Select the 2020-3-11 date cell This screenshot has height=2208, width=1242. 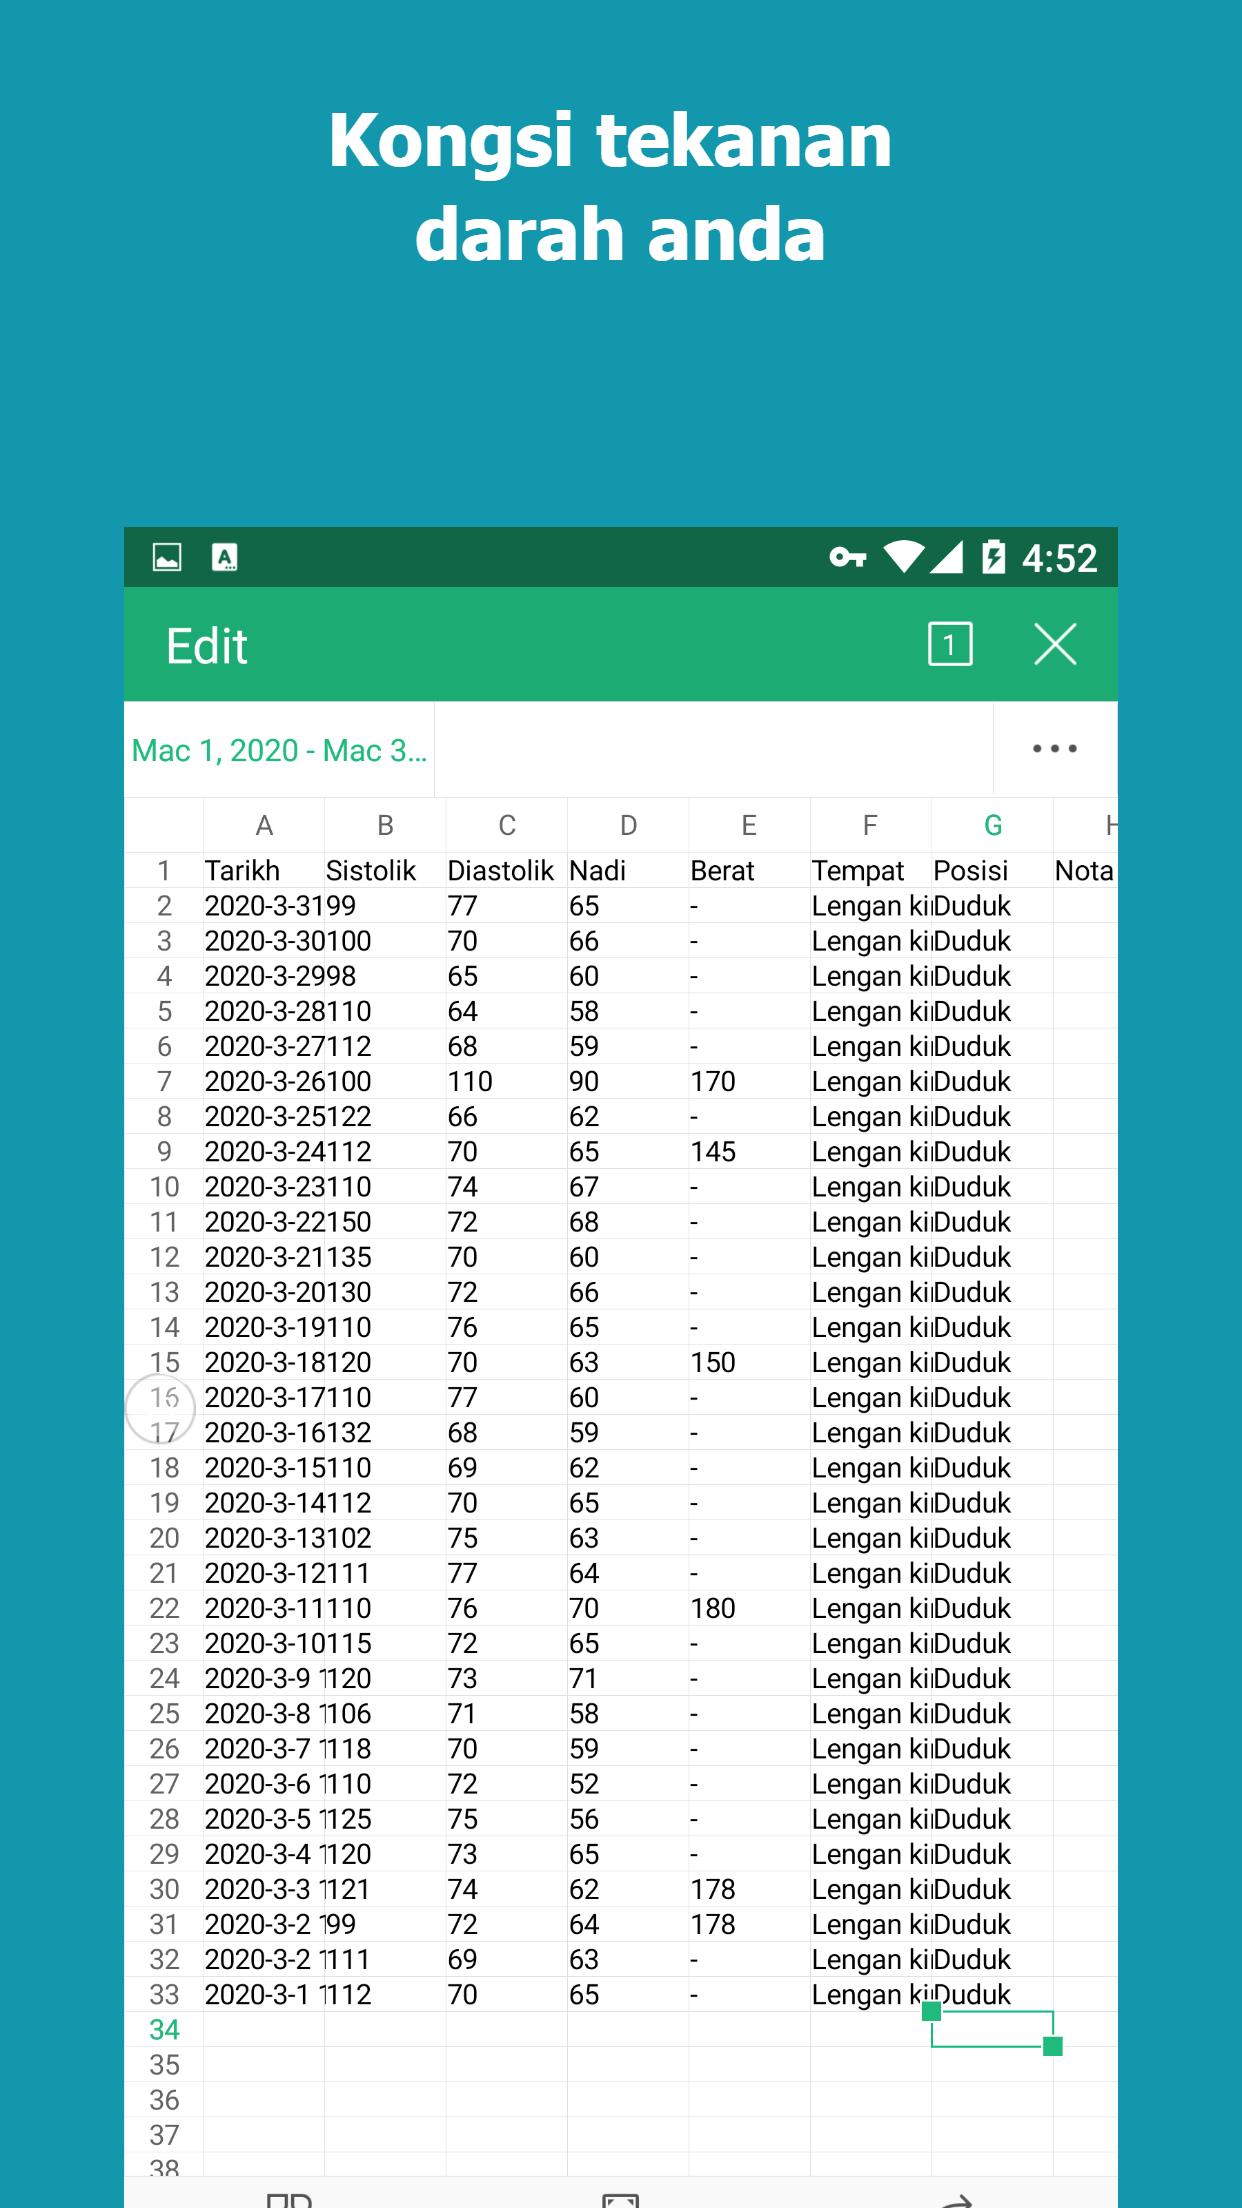point(264,1608)
